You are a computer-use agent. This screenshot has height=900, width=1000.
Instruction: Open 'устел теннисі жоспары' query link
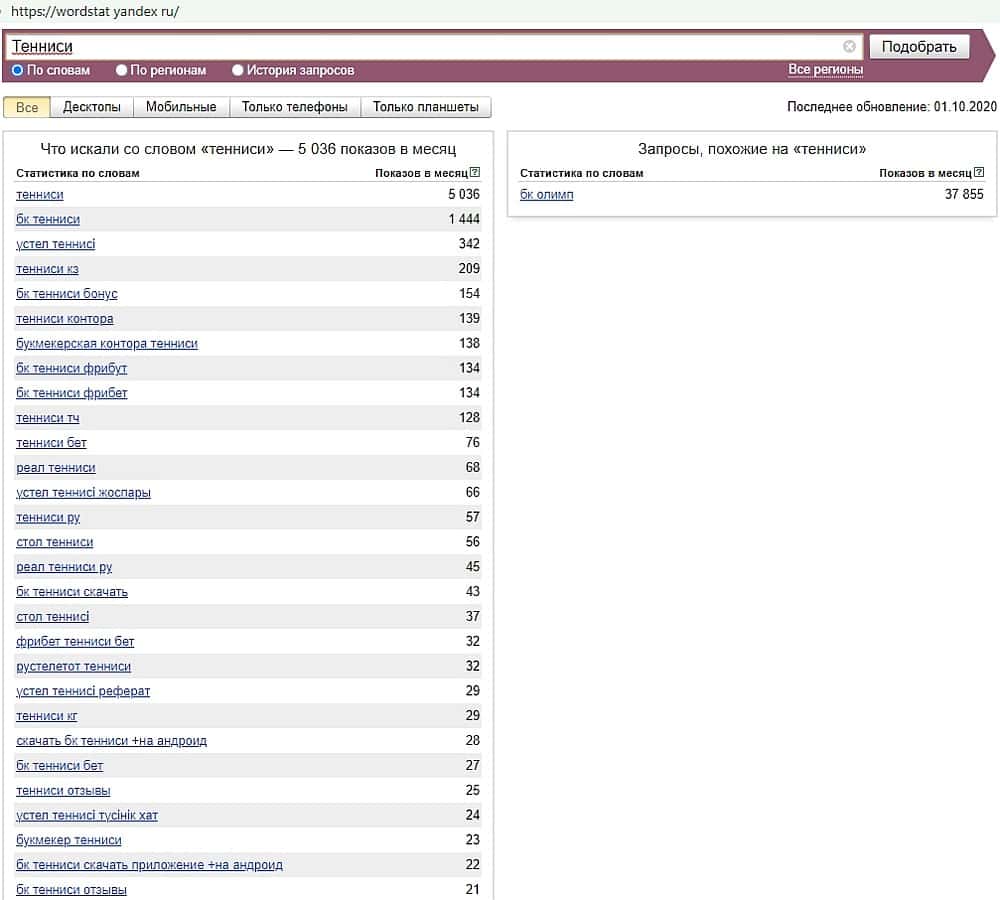(83, 493)
